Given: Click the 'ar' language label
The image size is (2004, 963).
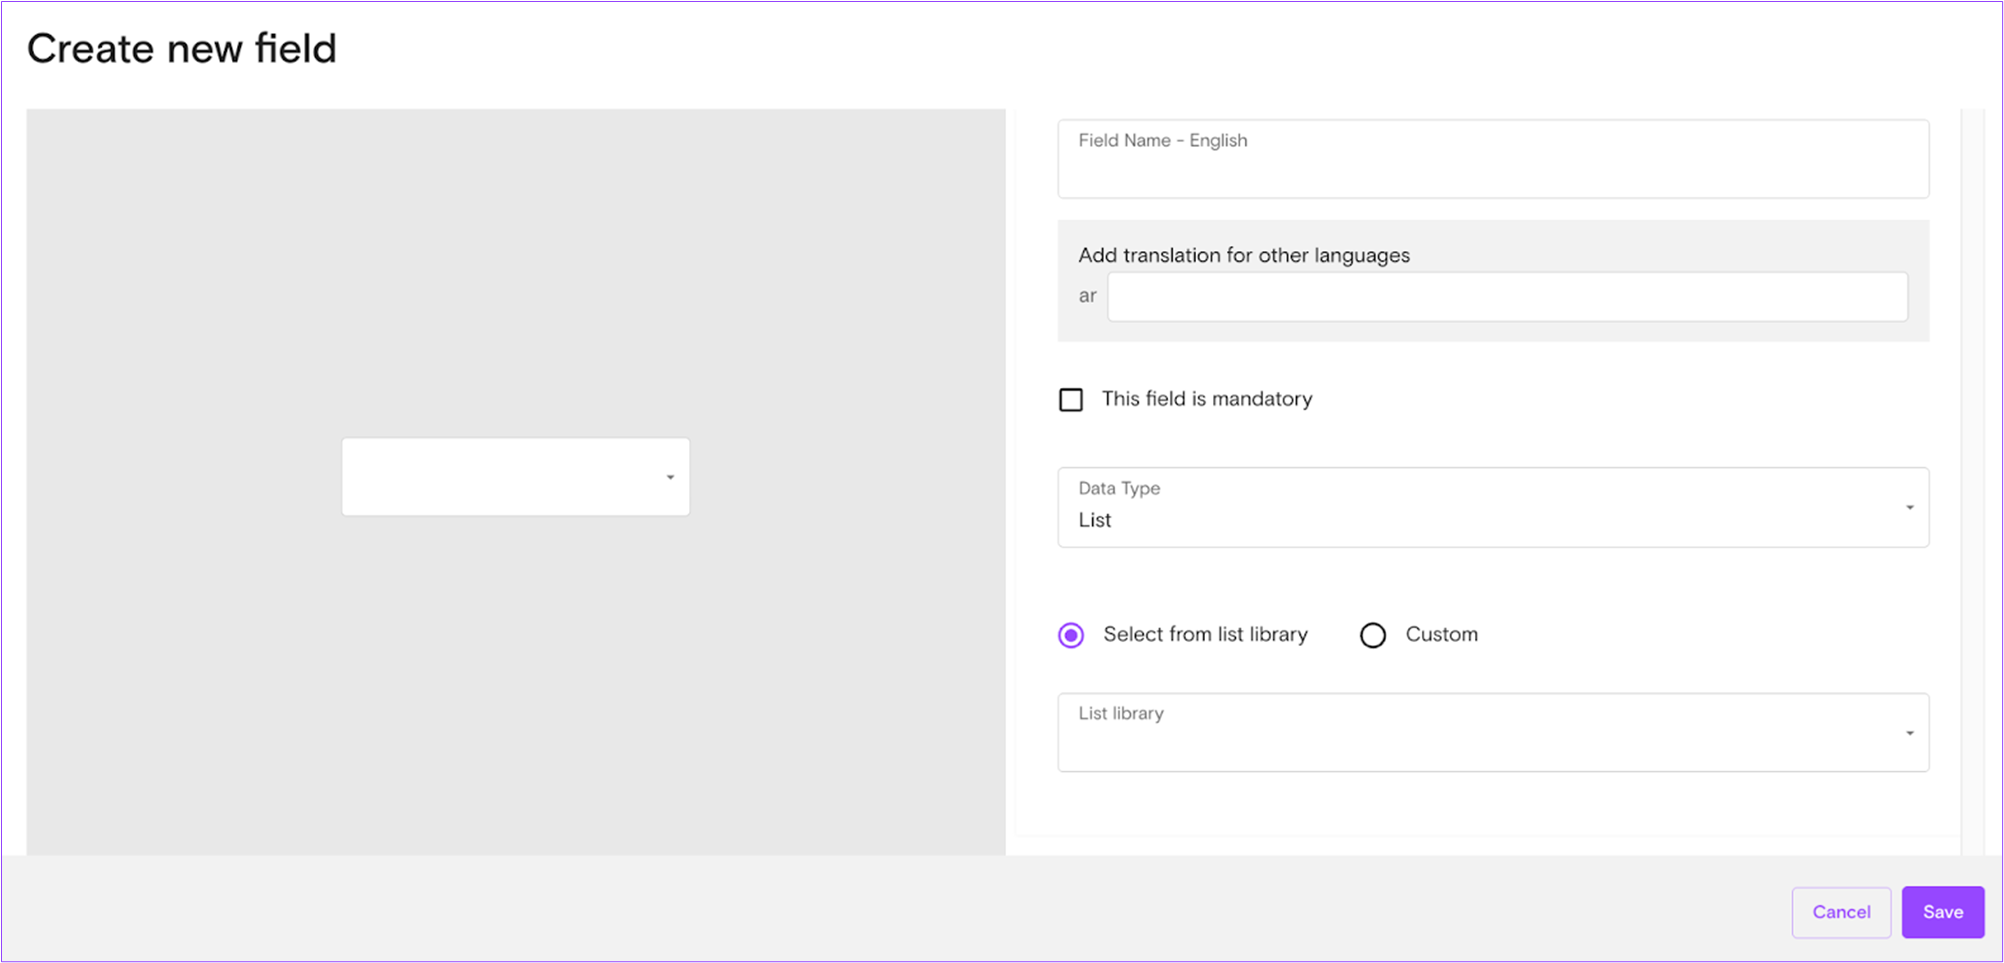Looking at the screenshot, I should click(1087, 296).
